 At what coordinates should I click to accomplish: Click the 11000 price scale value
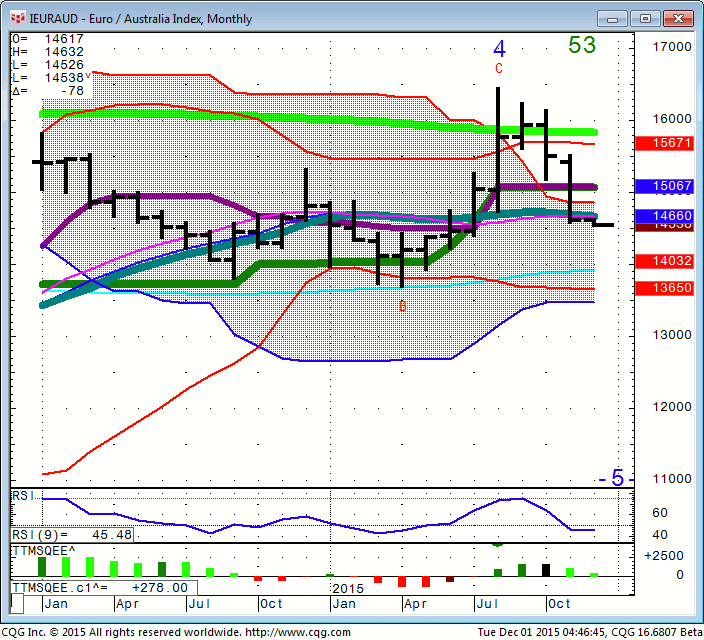click(x=672, y=479)
